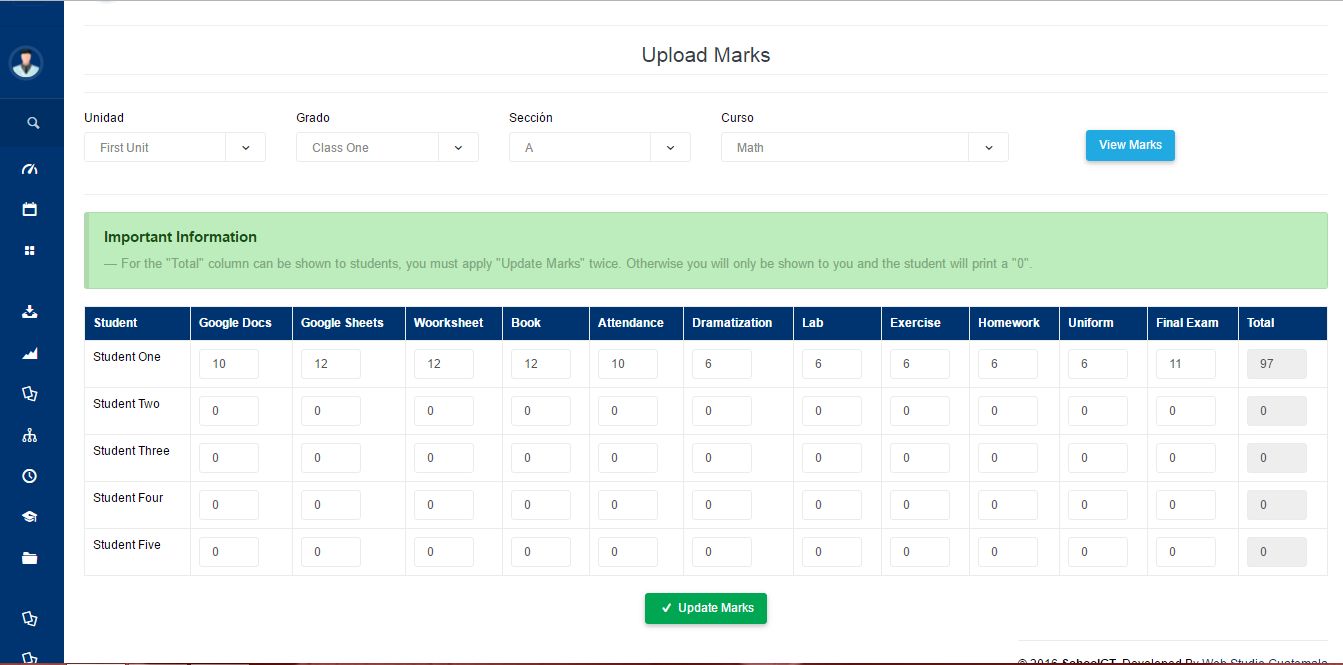Image resolution: width=1343 pixels, height=665 pixels.
Task: Edit Student Four's Lab mark
Action: (832, 505)
